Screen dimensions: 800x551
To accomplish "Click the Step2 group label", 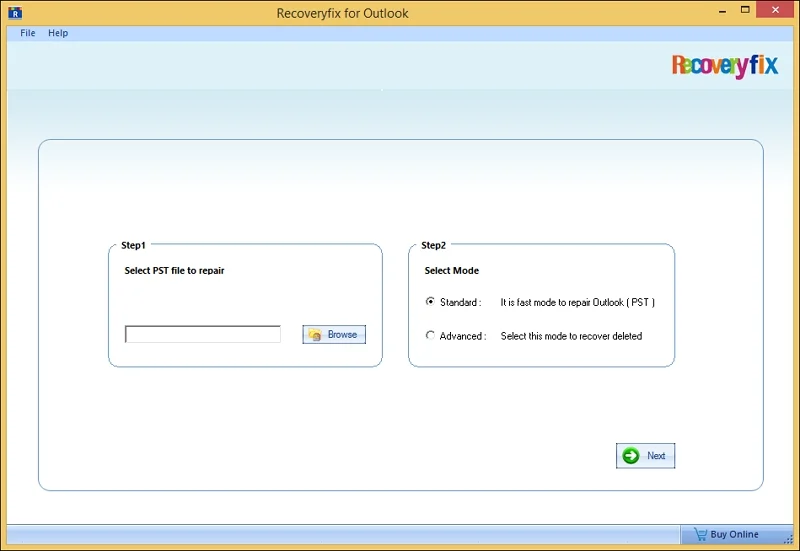I will pyautogui.click(x=433, y=245).
